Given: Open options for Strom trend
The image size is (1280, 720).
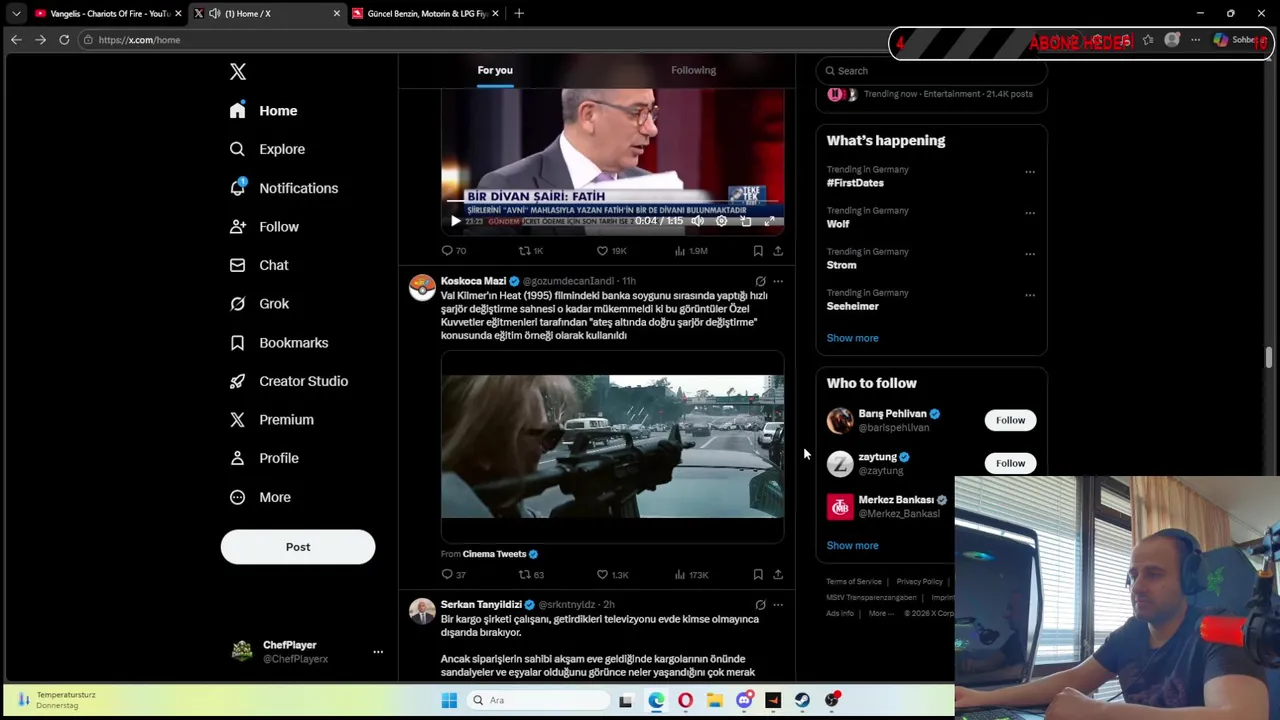Looking at the screenshot, I should pos(1030,254).
